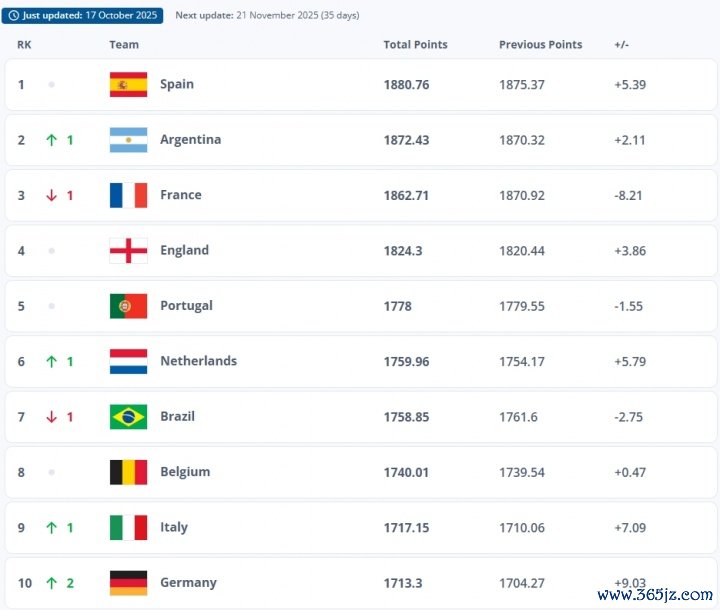Click the clock icon beside Just updated
The height and width of the screenshot is (610, 720).
[x=14, y=16]
